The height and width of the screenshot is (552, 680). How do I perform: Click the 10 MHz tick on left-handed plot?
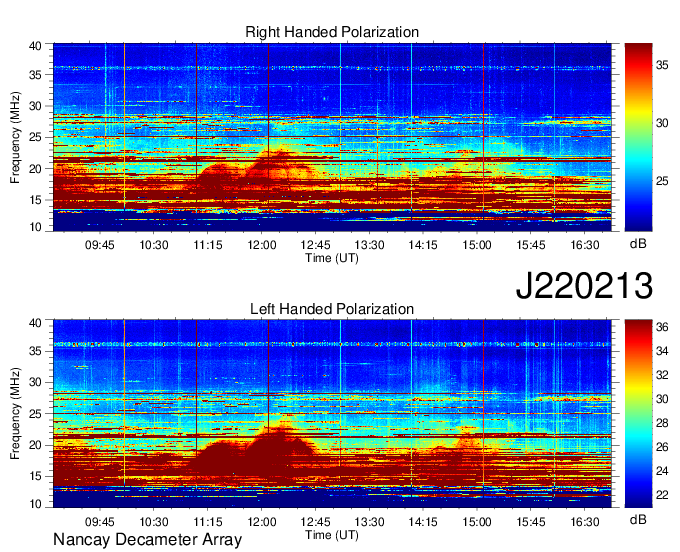point(35,503)
